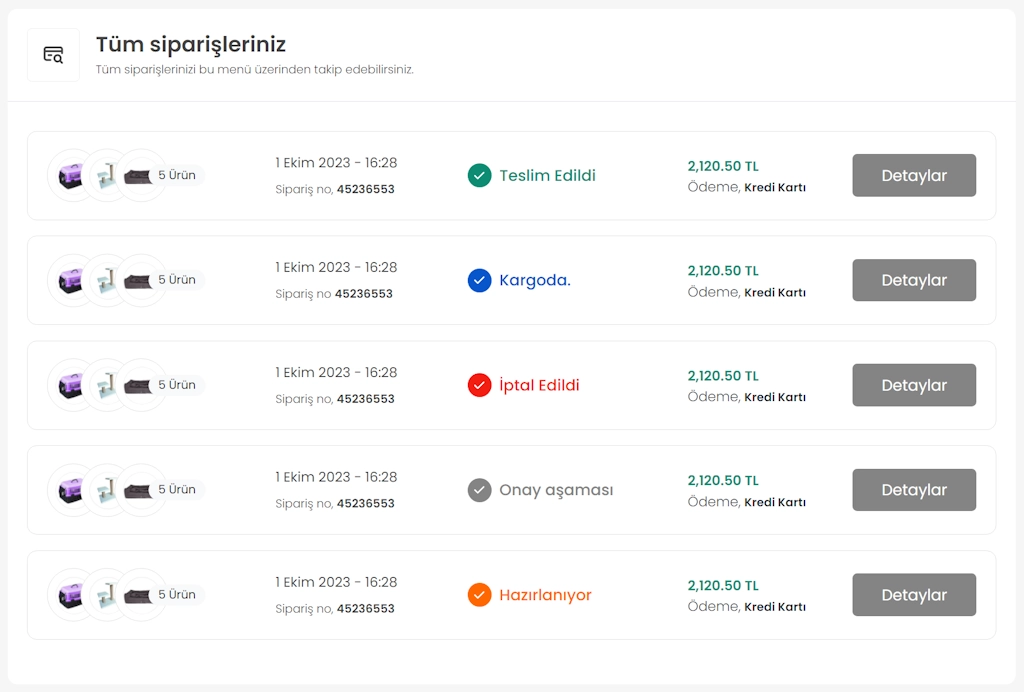
Task: Click Kredi Kartı payment text in Teslim Edildi row
Action: [x=775, y=187]
